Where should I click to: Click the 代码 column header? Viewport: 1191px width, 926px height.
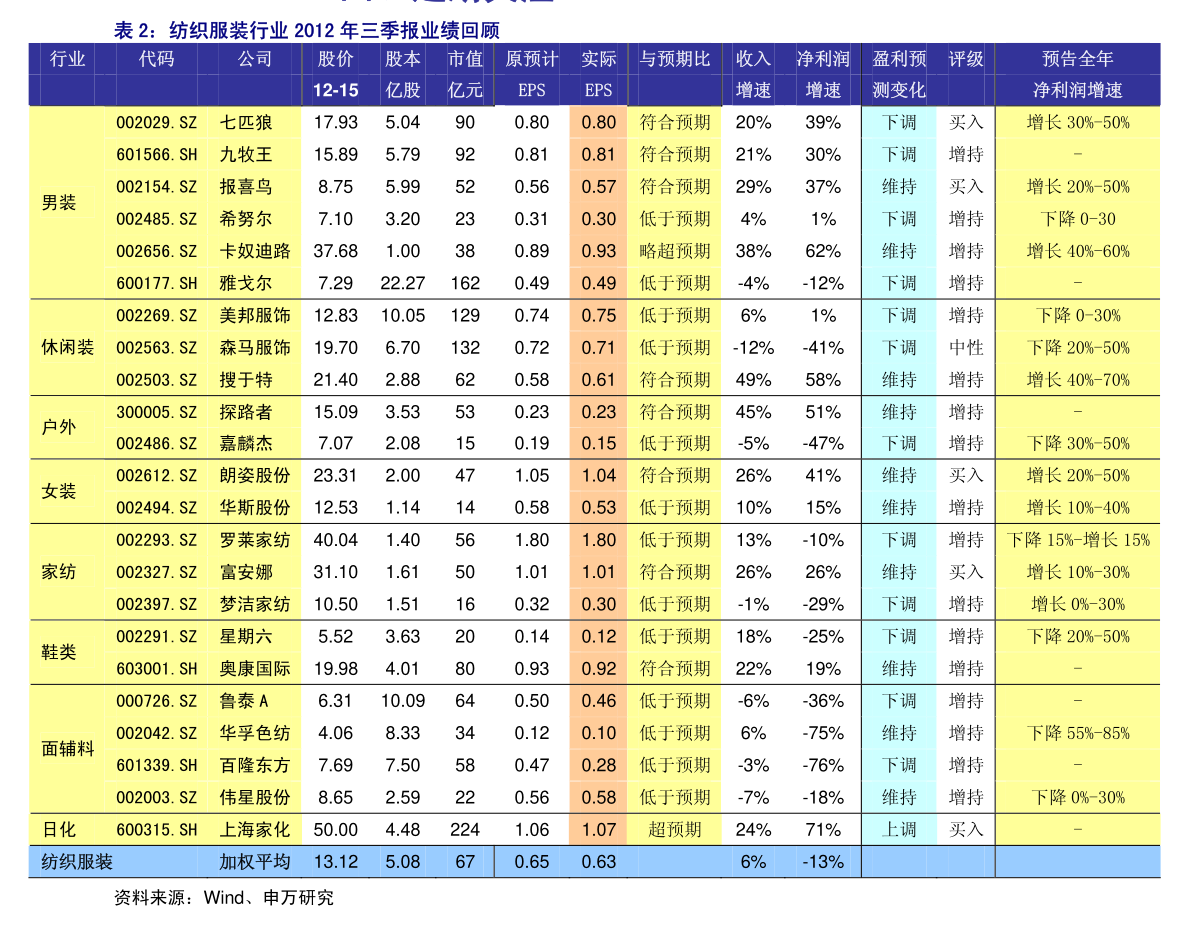156,58
